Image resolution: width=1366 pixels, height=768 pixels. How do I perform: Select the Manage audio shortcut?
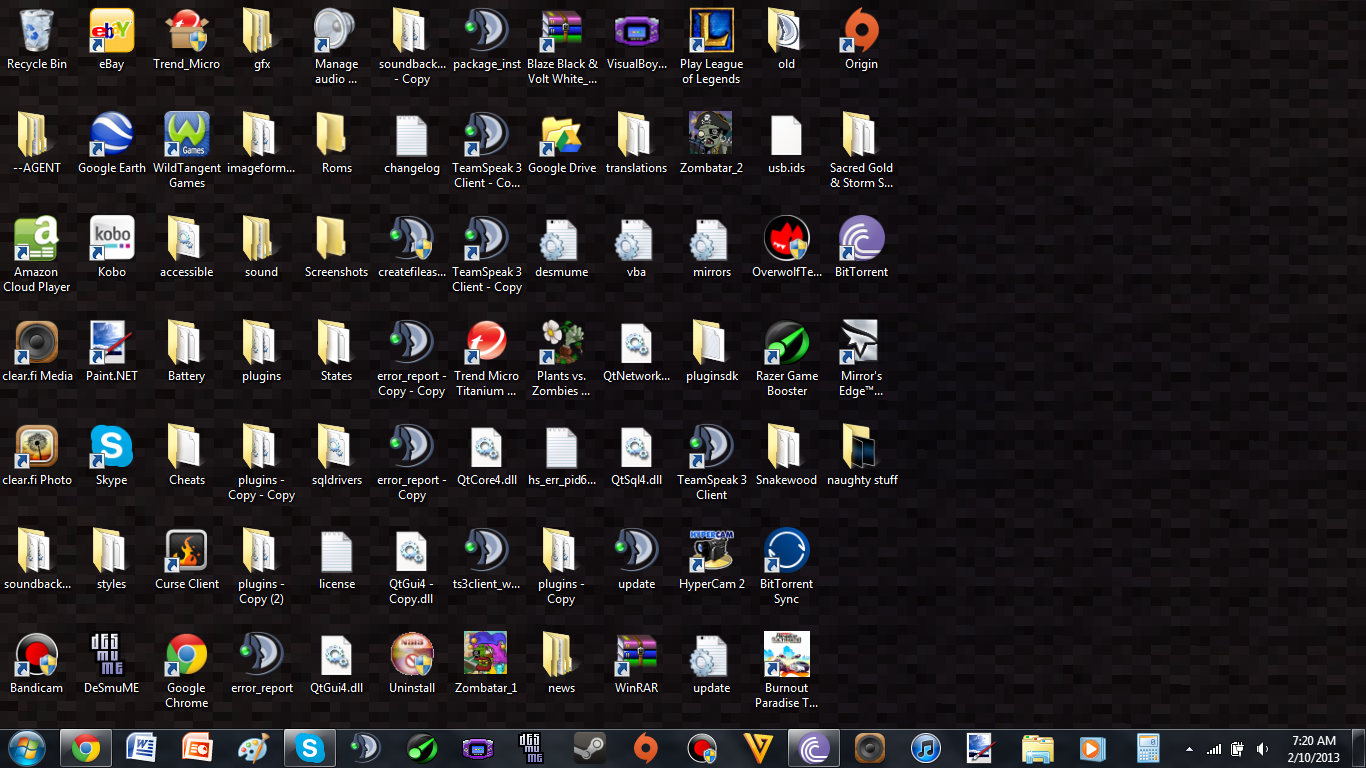(337, 47)
